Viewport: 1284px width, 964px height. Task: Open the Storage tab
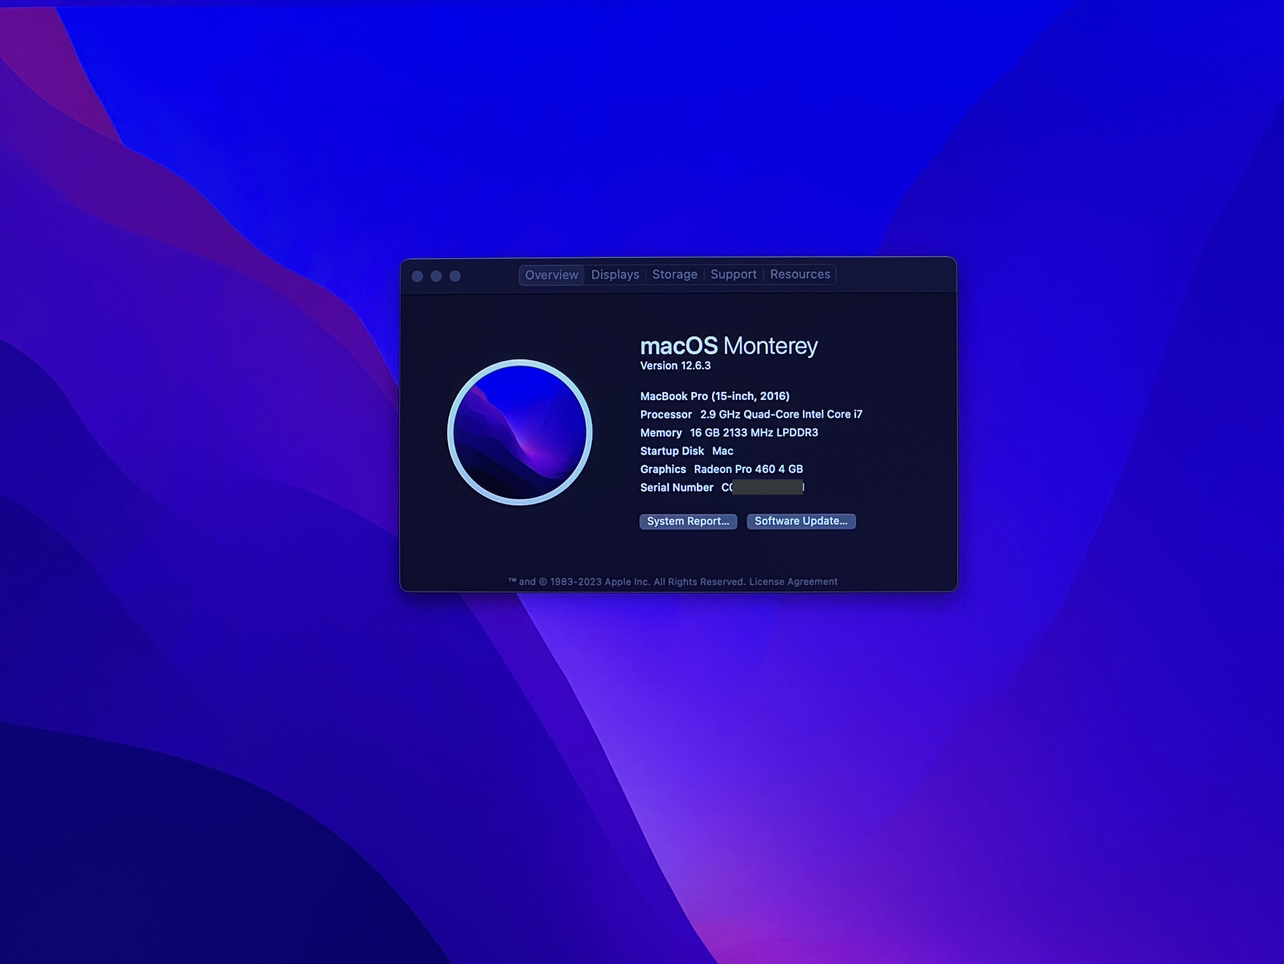click(x=675, y=275)
